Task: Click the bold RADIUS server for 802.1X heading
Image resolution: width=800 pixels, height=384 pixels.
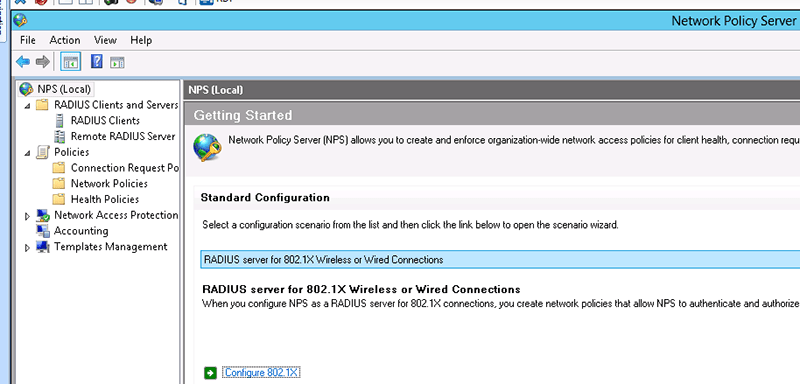Action: coord(361,289)
